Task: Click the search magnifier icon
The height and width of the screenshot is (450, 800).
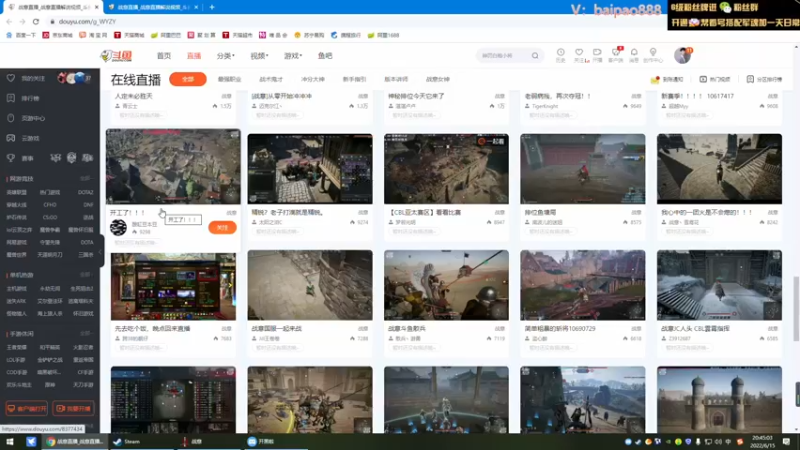Action: tap(535, 56)
